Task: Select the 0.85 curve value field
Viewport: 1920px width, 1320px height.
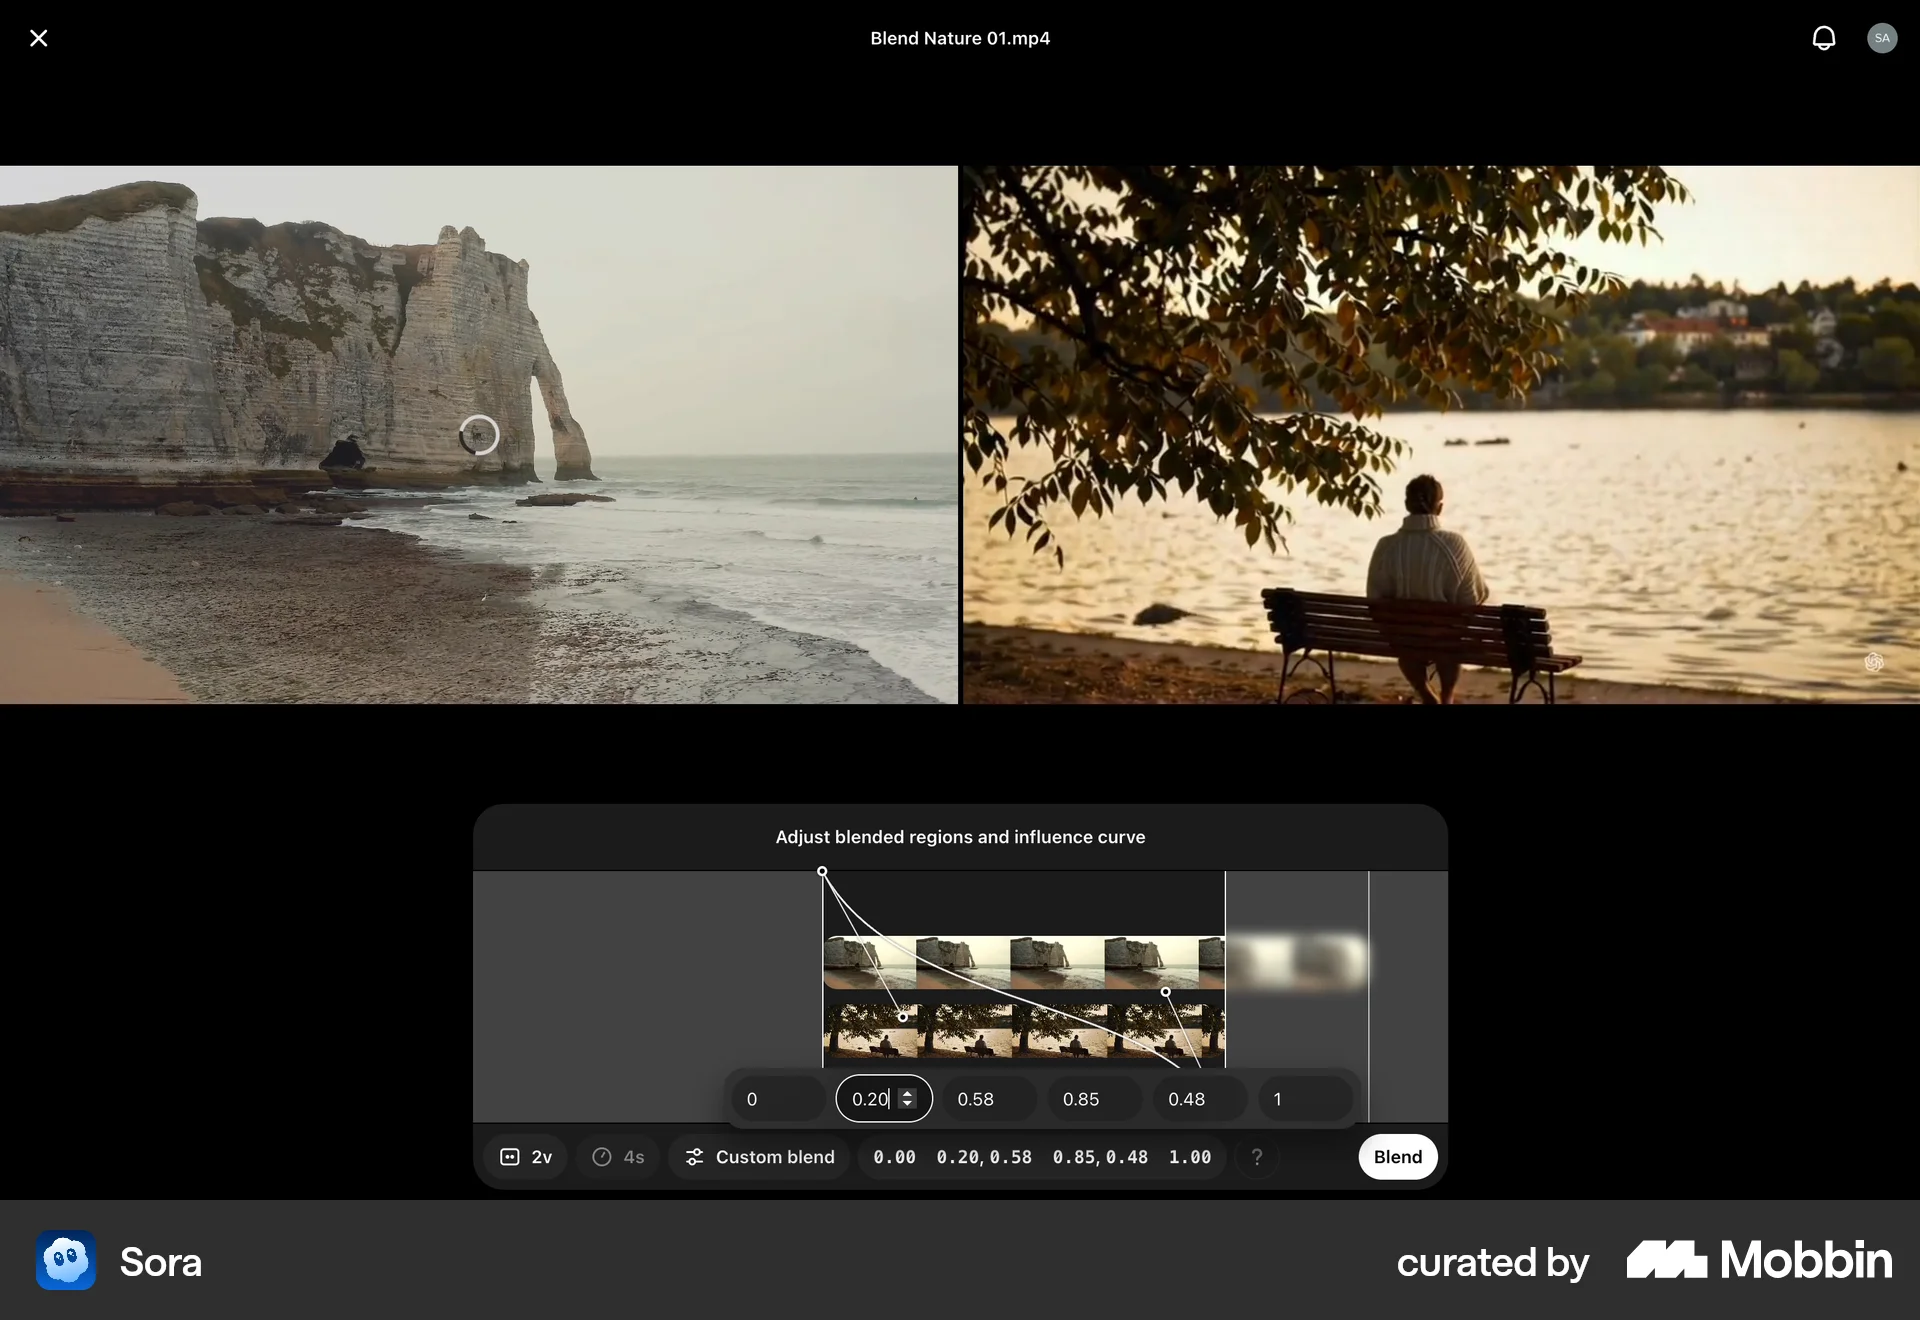Action: pyautogui.click(x=1093, y=1099)
